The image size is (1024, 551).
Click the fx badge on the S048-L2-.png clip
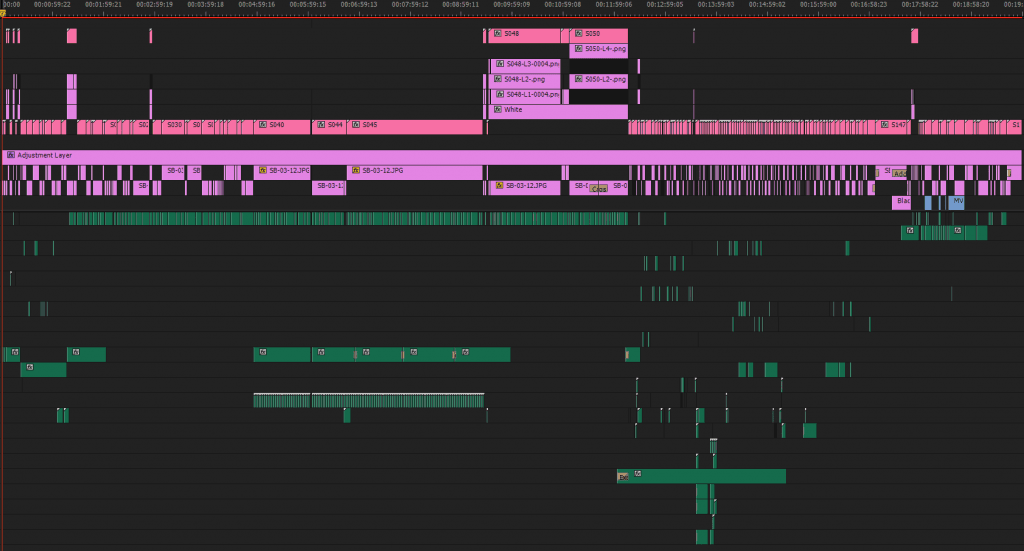498,79
